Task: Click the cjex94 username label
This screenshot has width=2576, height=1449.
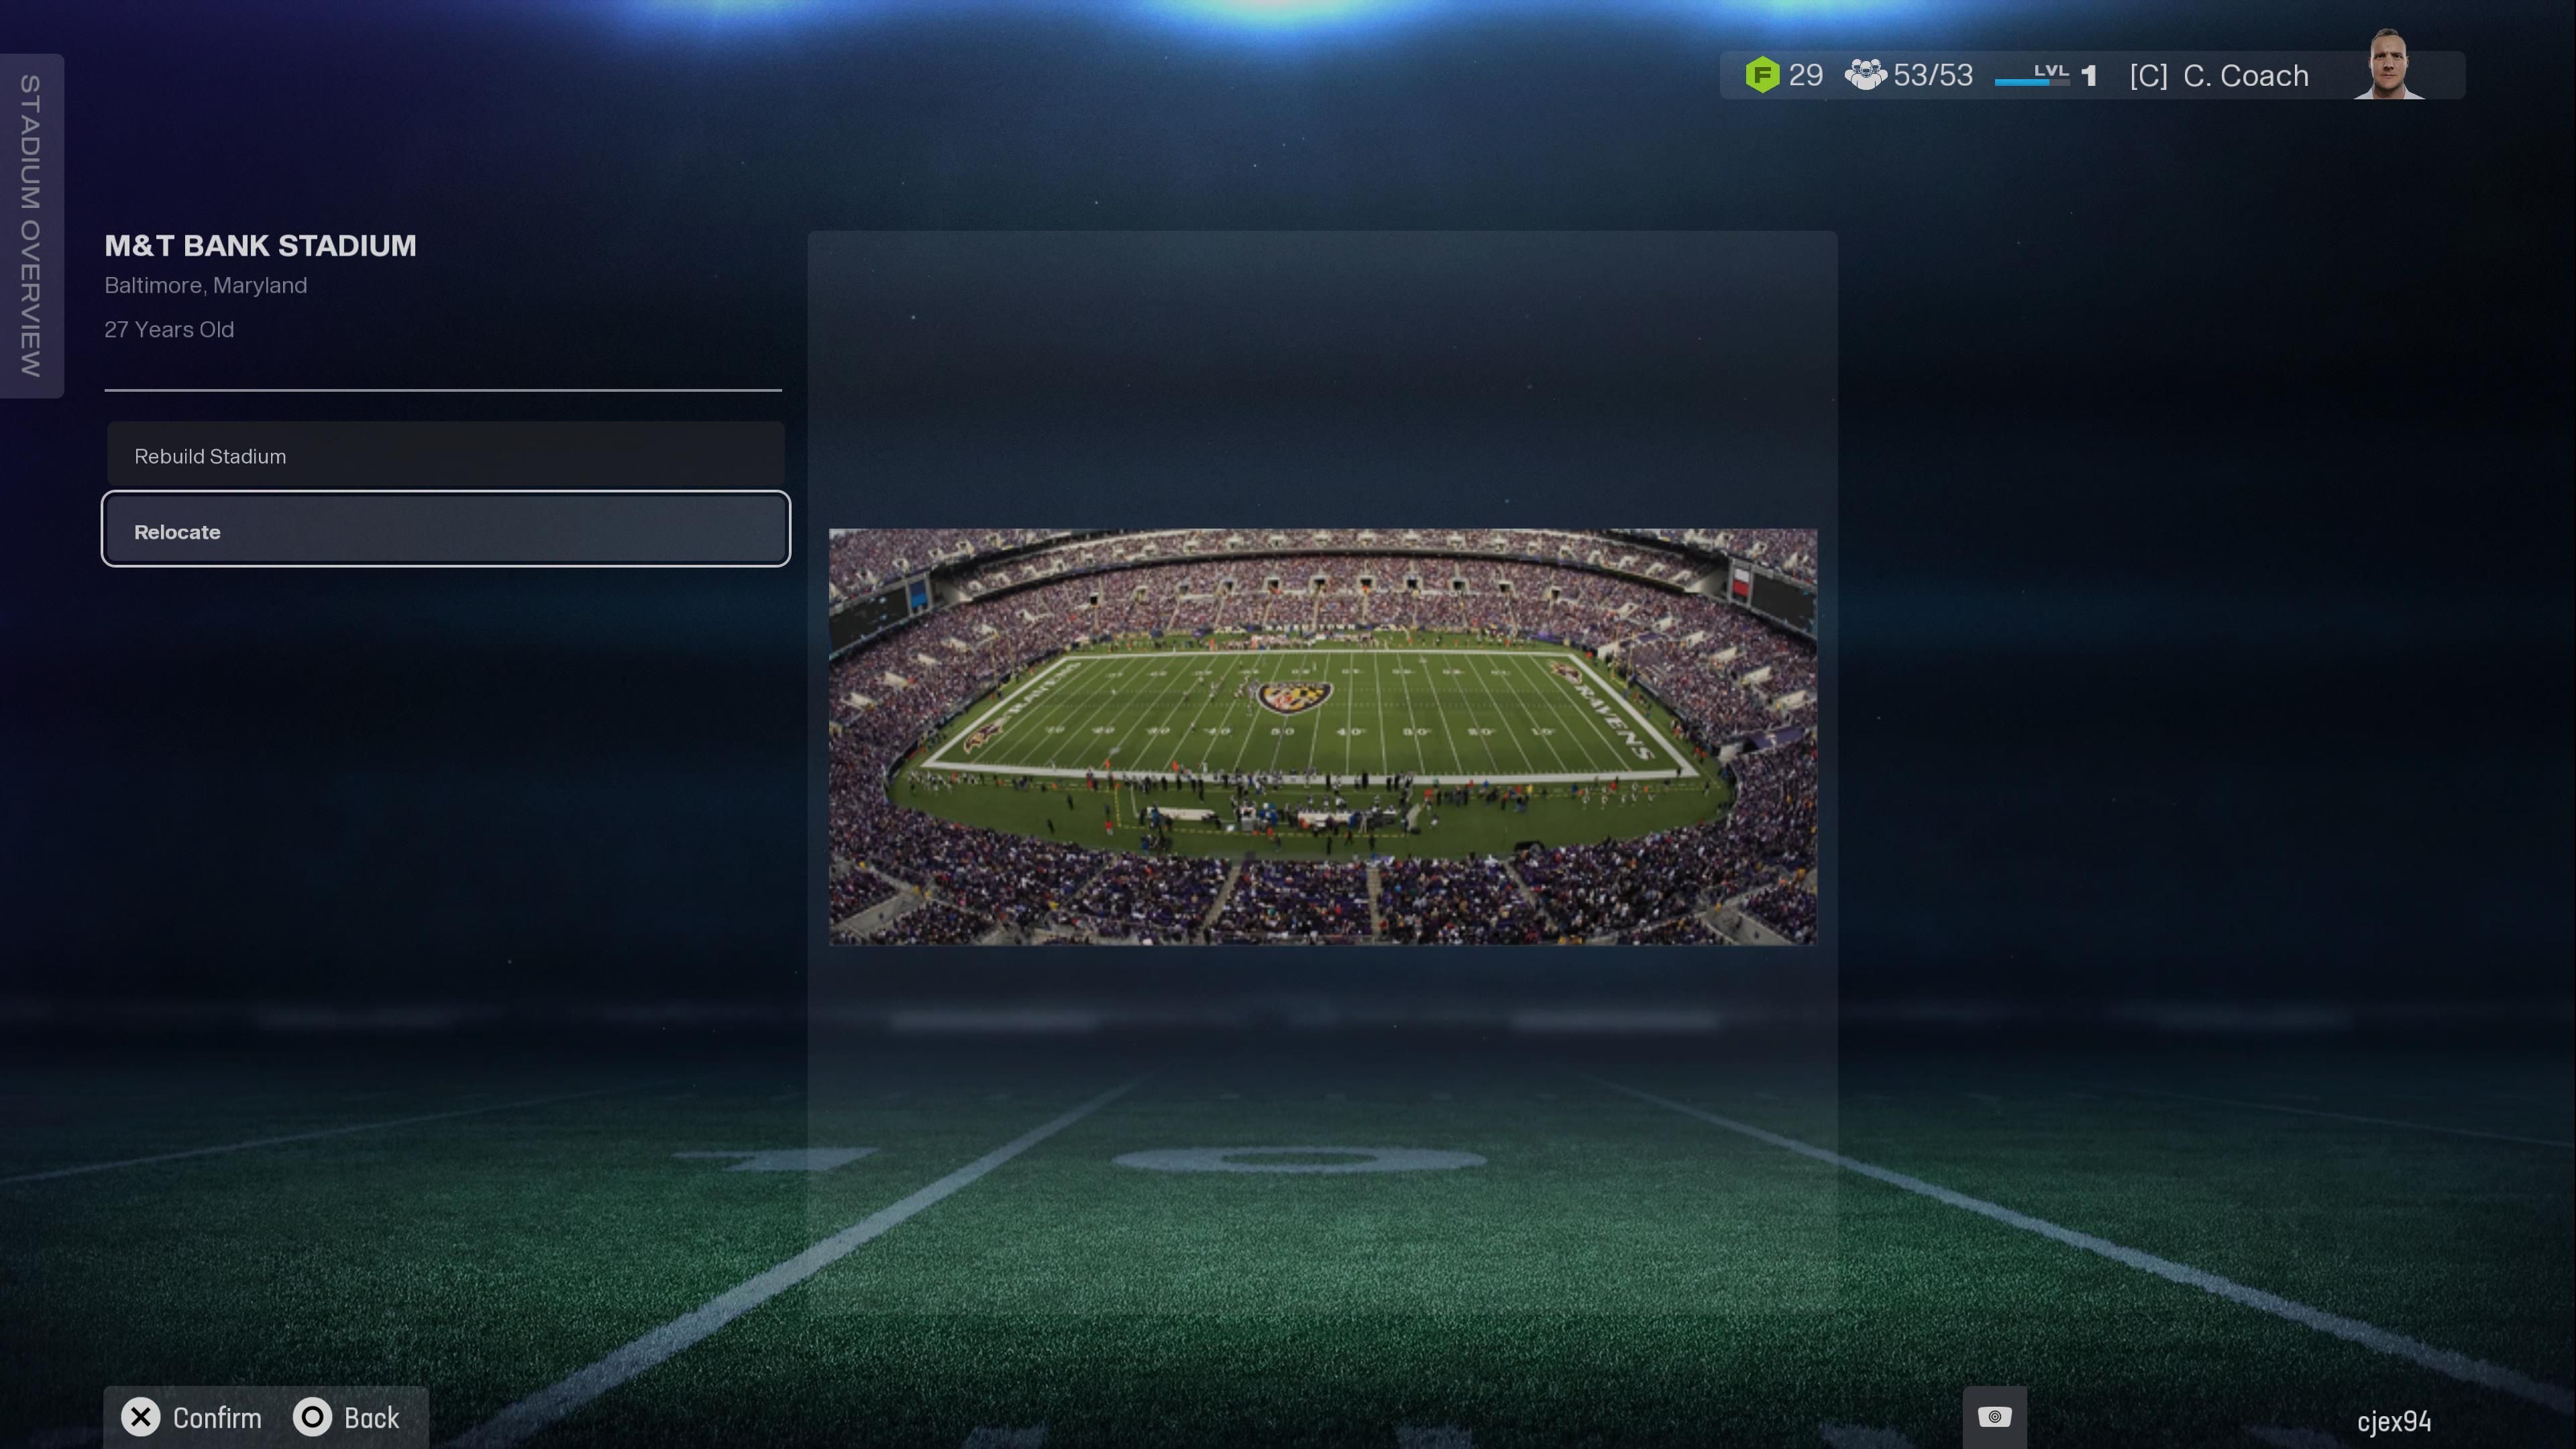Action: (2393, 1421)
